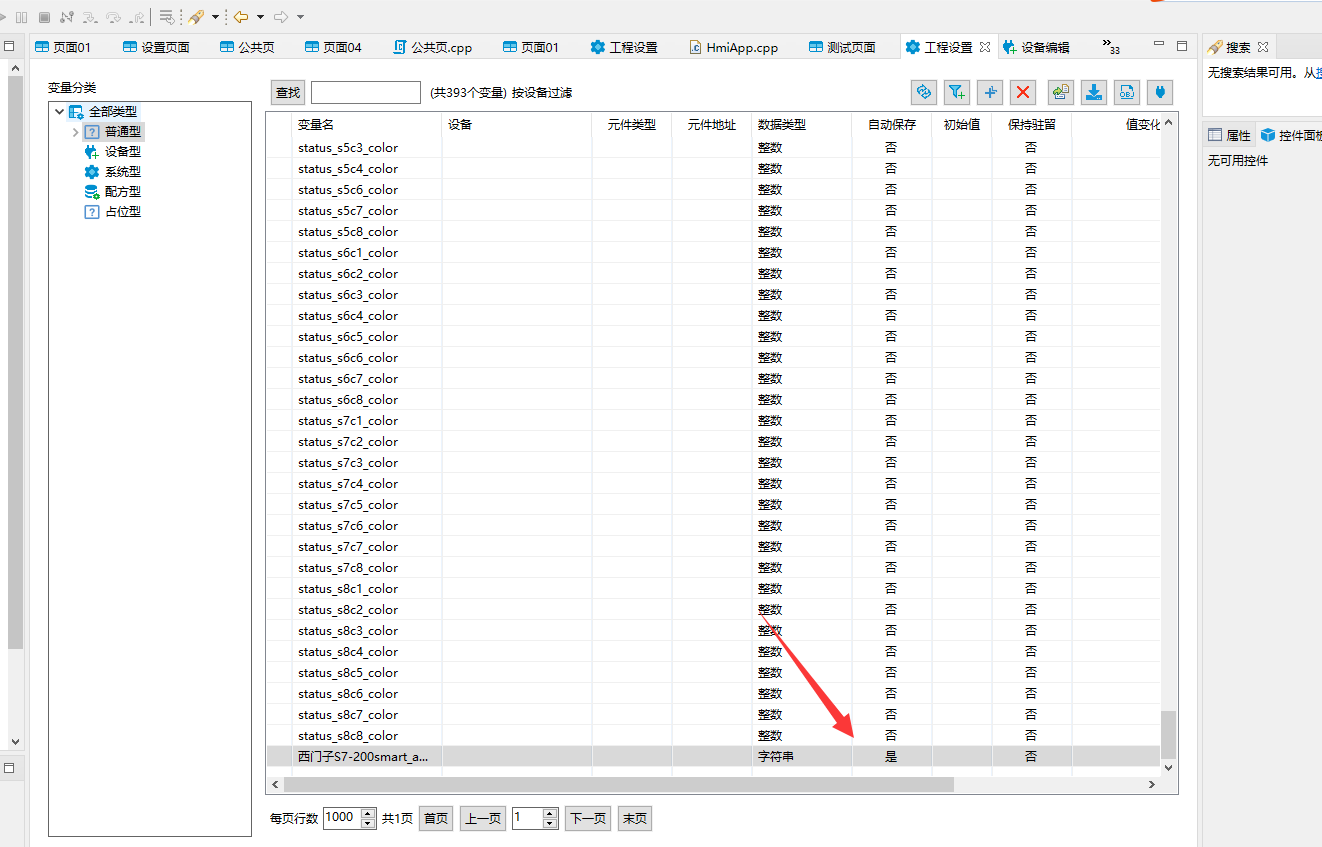The image size is (1322, 847).
Task: Click the table's horizontal scrollbar thumb
Action: coord(619,785)
